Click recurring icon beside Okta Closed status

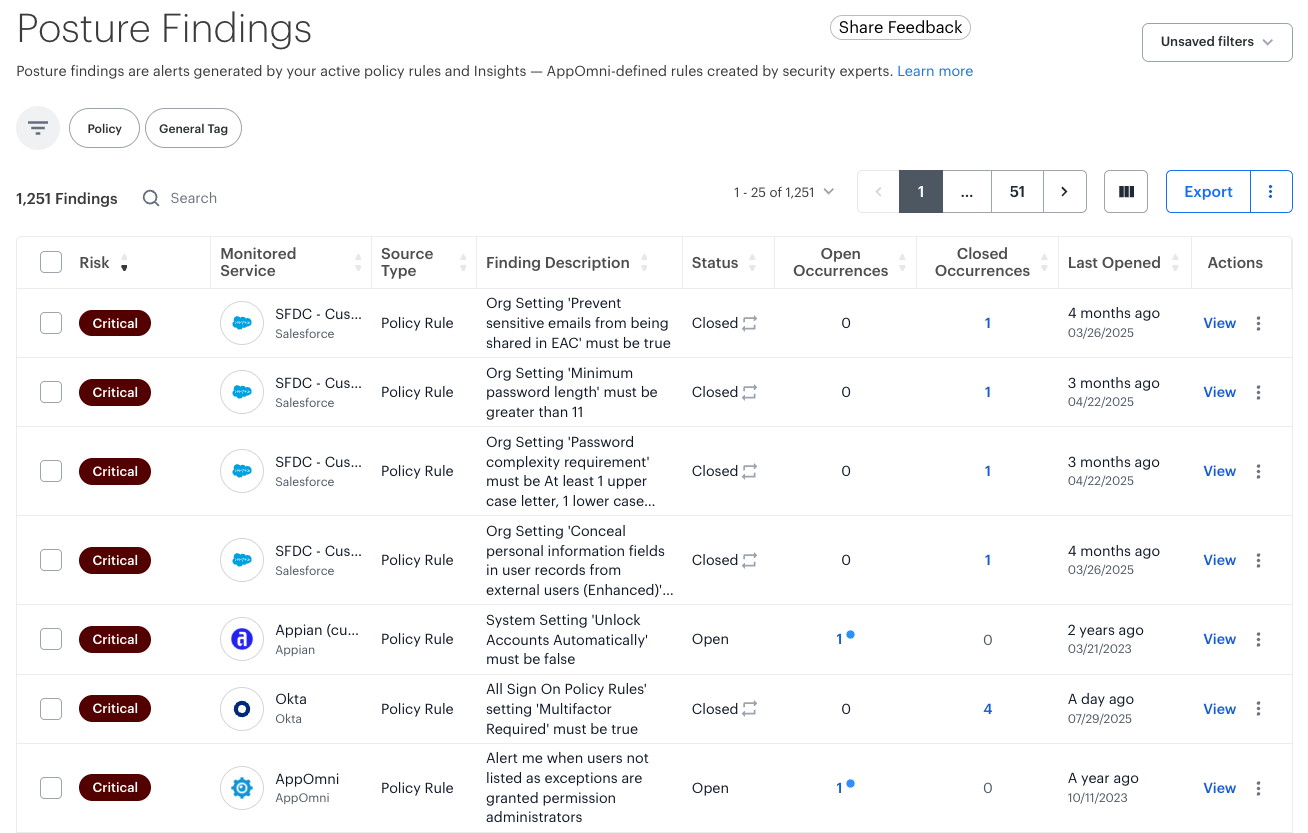(x=750, y=709)
